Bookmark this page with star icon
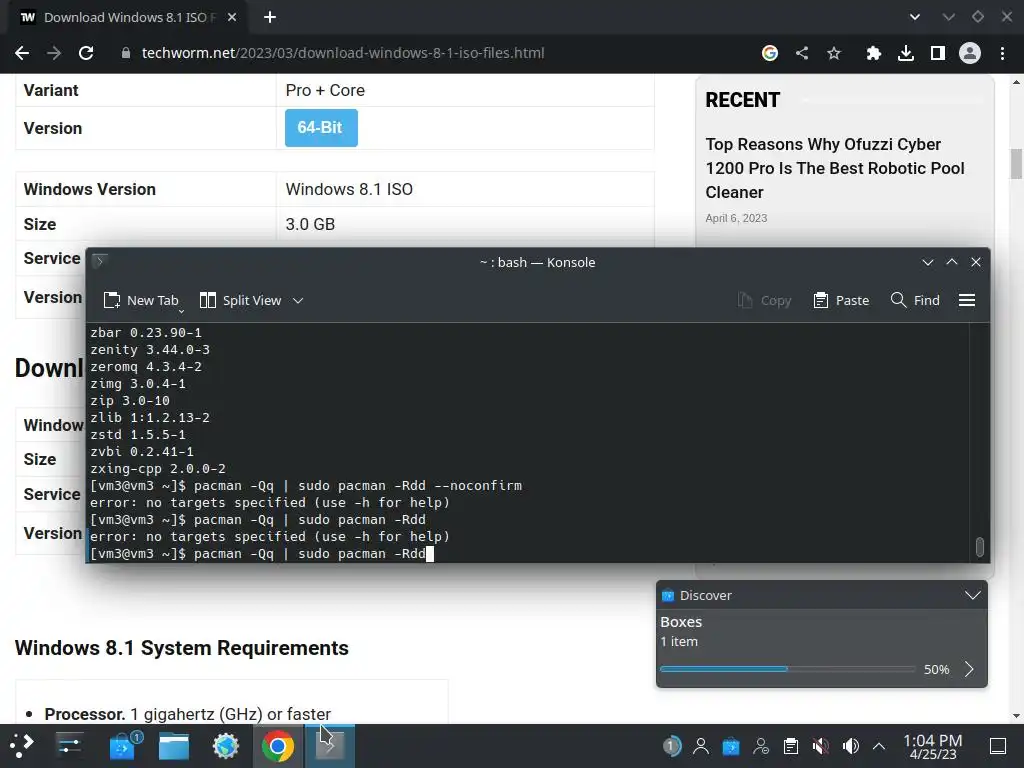Viewport: 1024px width, 768px height. (834, 53)
